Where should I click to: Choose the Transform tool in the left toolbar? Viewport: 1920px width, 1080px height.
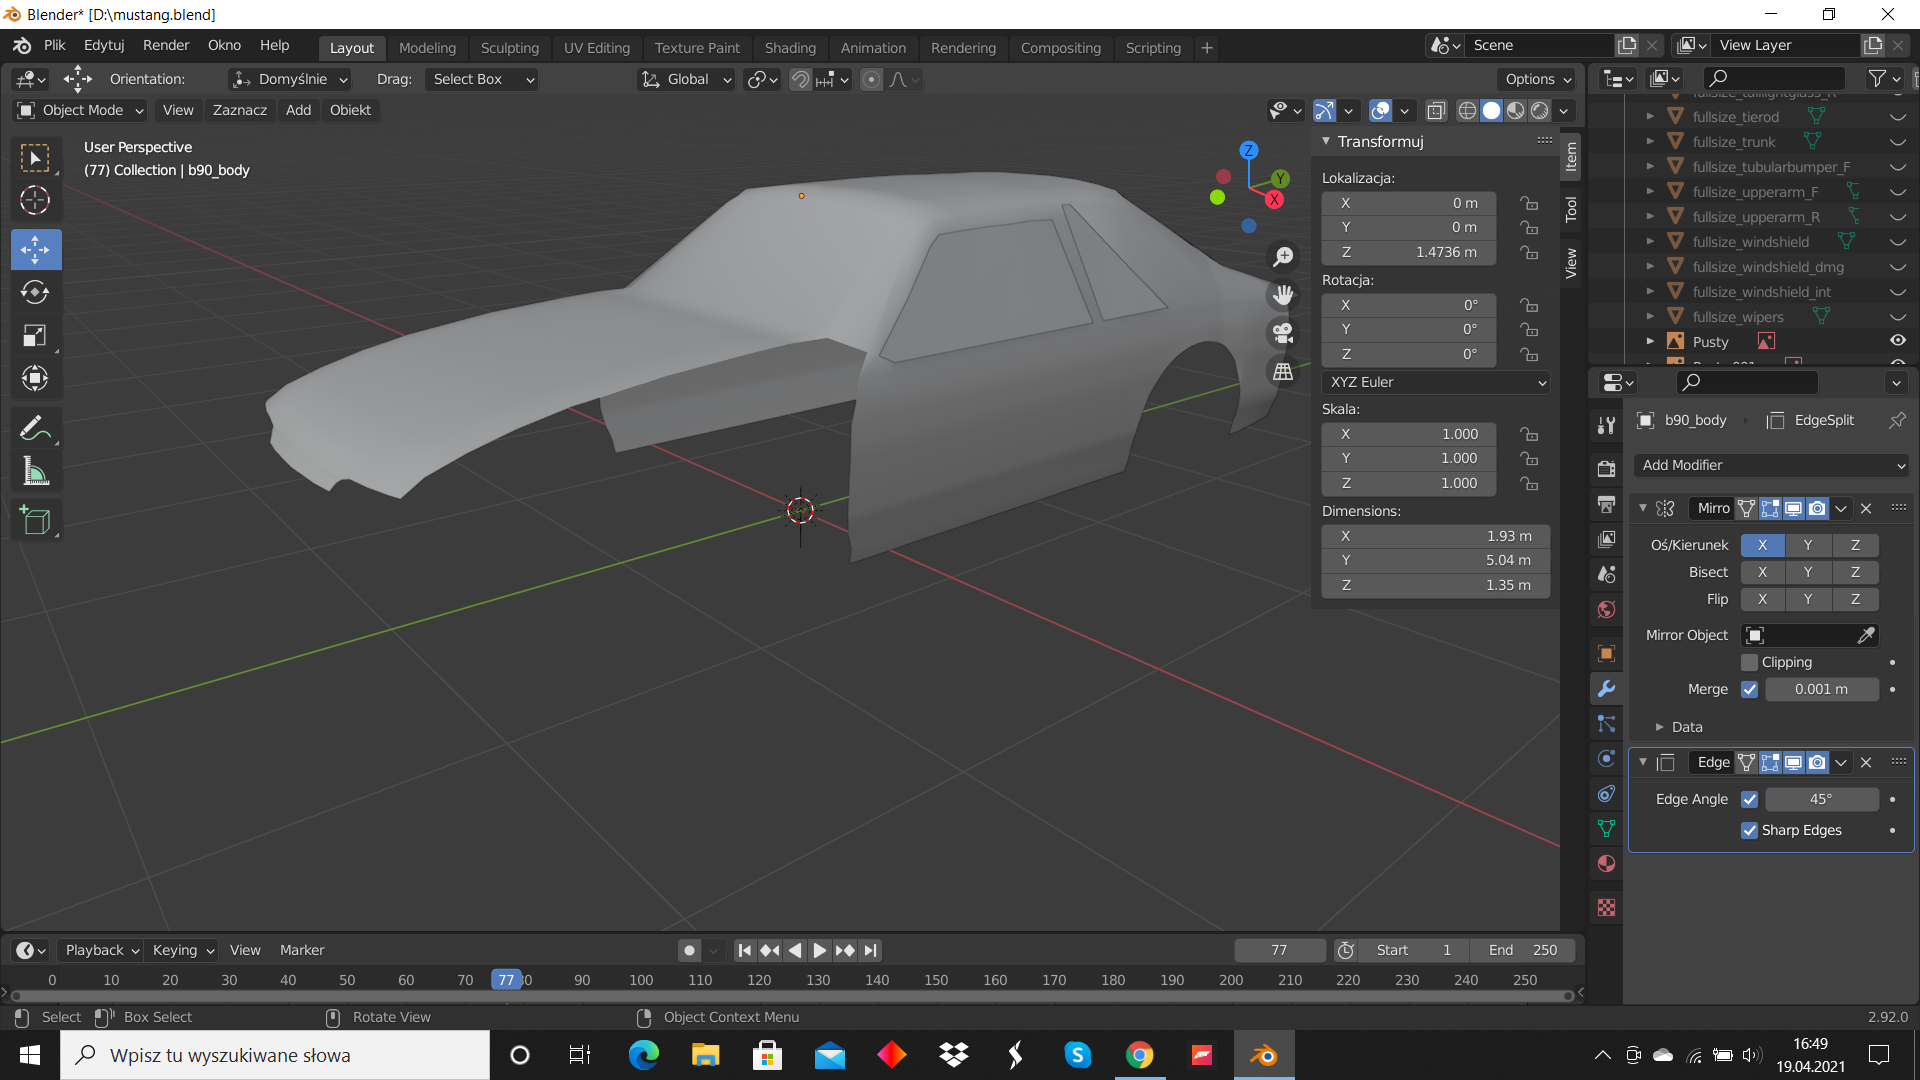[x=35, y=378]
